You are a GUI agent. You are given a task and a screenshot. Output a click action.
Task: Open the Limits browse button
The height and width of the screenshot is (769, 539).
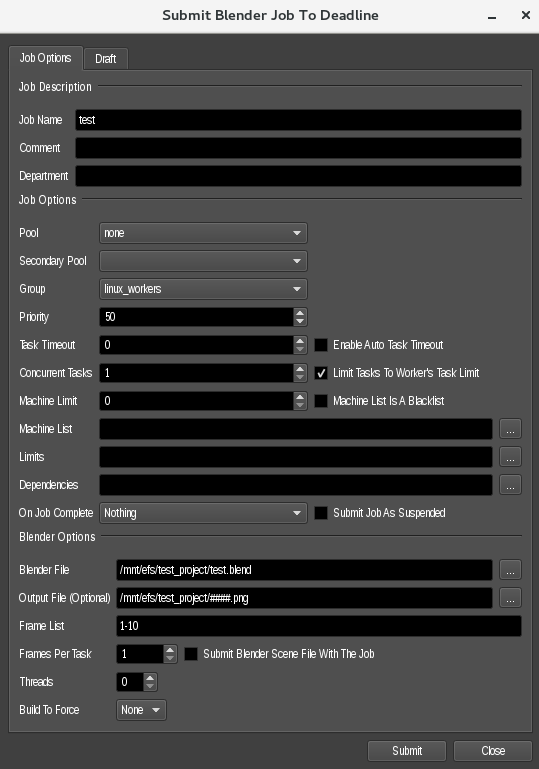pos(510,457)
